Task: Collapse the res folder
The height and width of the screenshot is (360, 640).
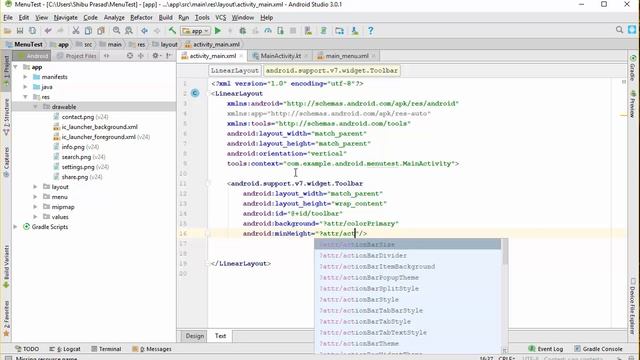Action: (25, 97)
